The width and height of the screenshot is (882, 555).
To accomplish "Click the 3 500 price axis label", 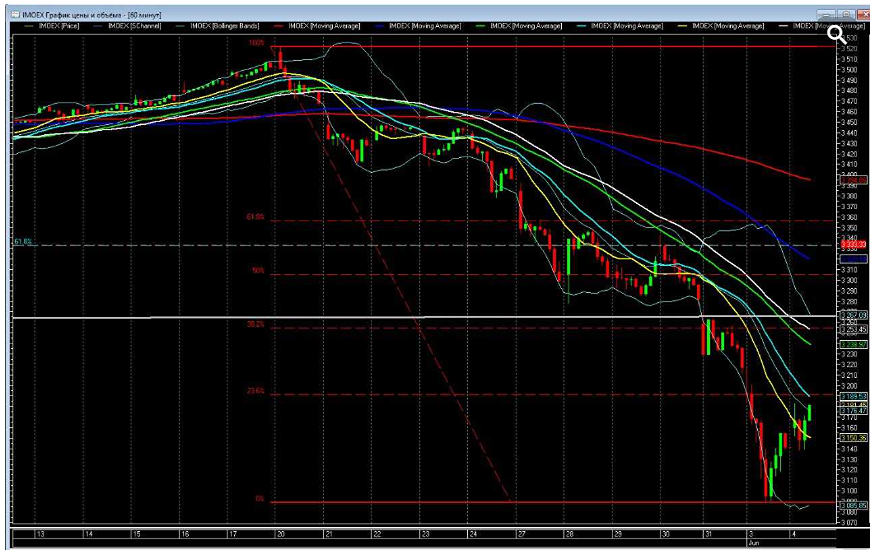I will [850, 70].
